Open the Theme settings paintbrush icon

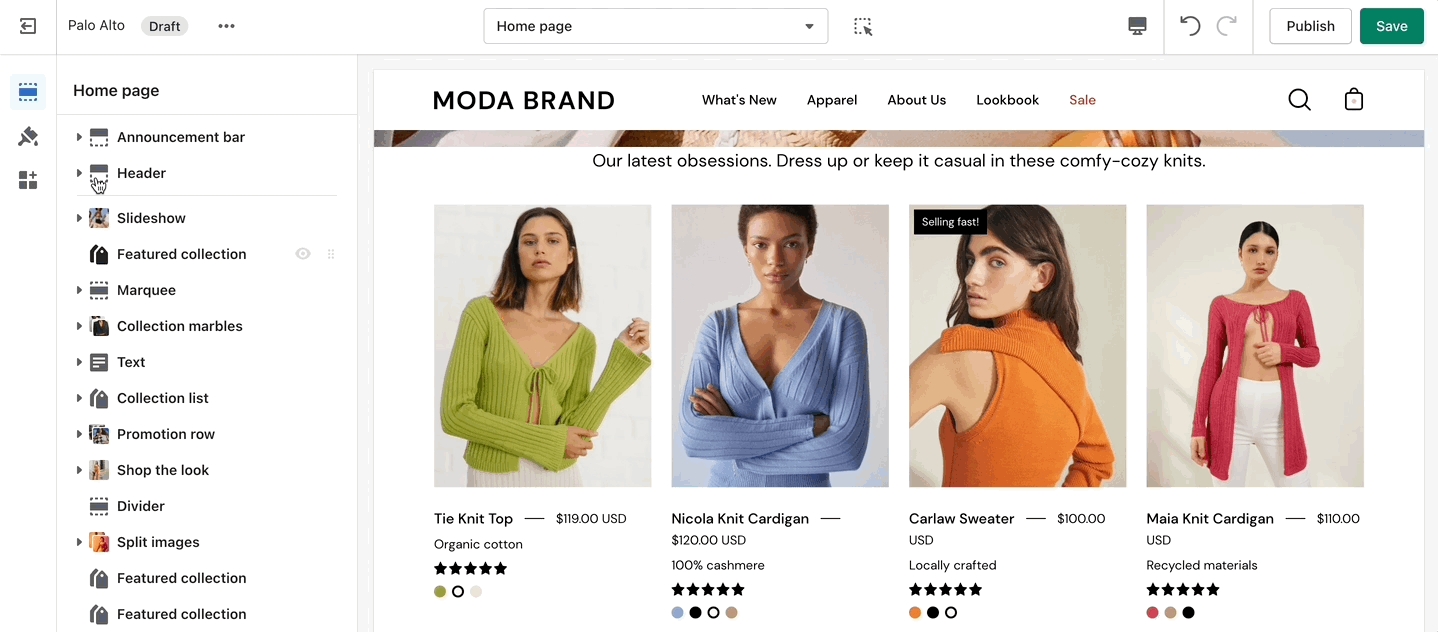(28, 136)
